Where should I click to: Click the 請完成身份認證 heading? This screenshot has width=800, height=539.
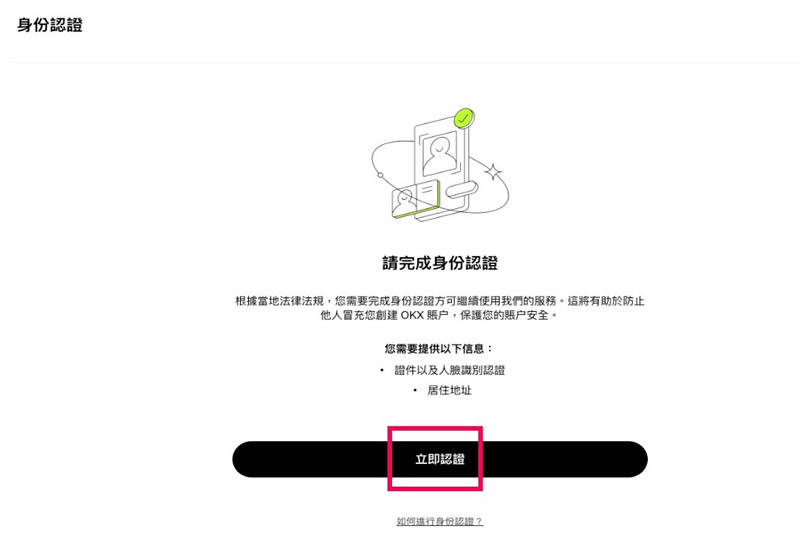pyautogui.click(x=440, y=263)
